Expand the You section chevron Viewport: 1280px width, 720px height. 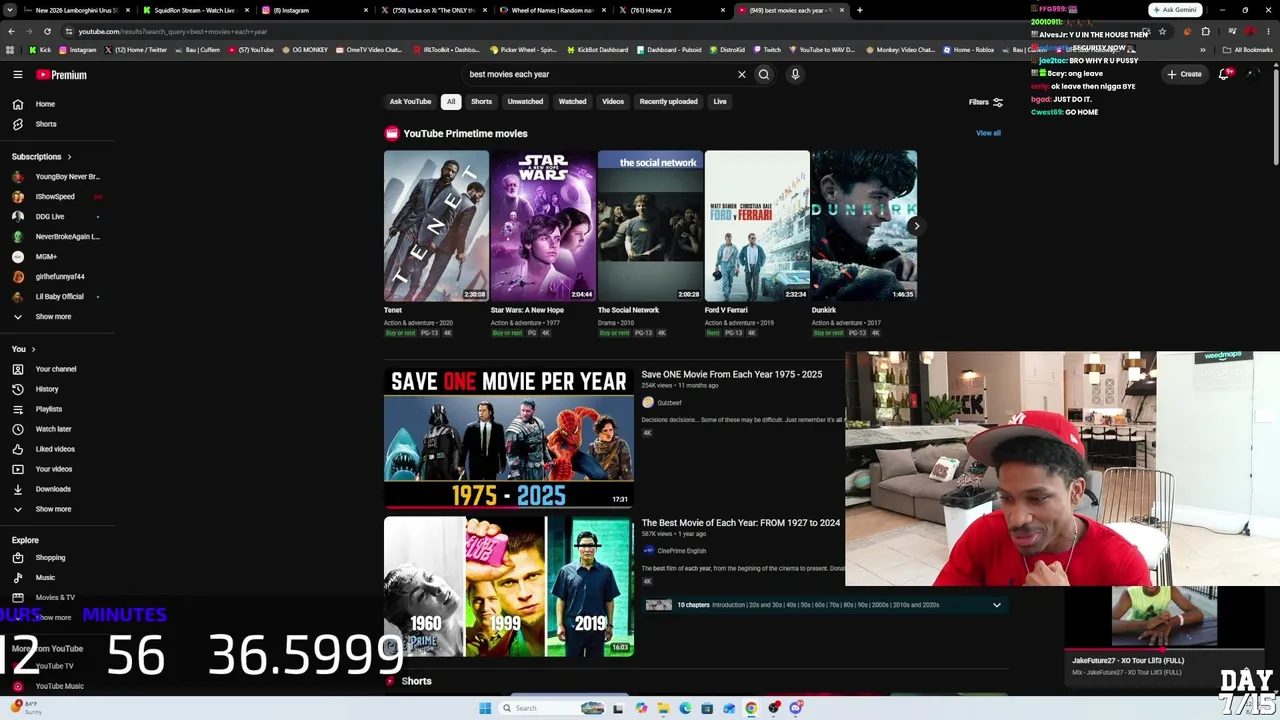33,349
